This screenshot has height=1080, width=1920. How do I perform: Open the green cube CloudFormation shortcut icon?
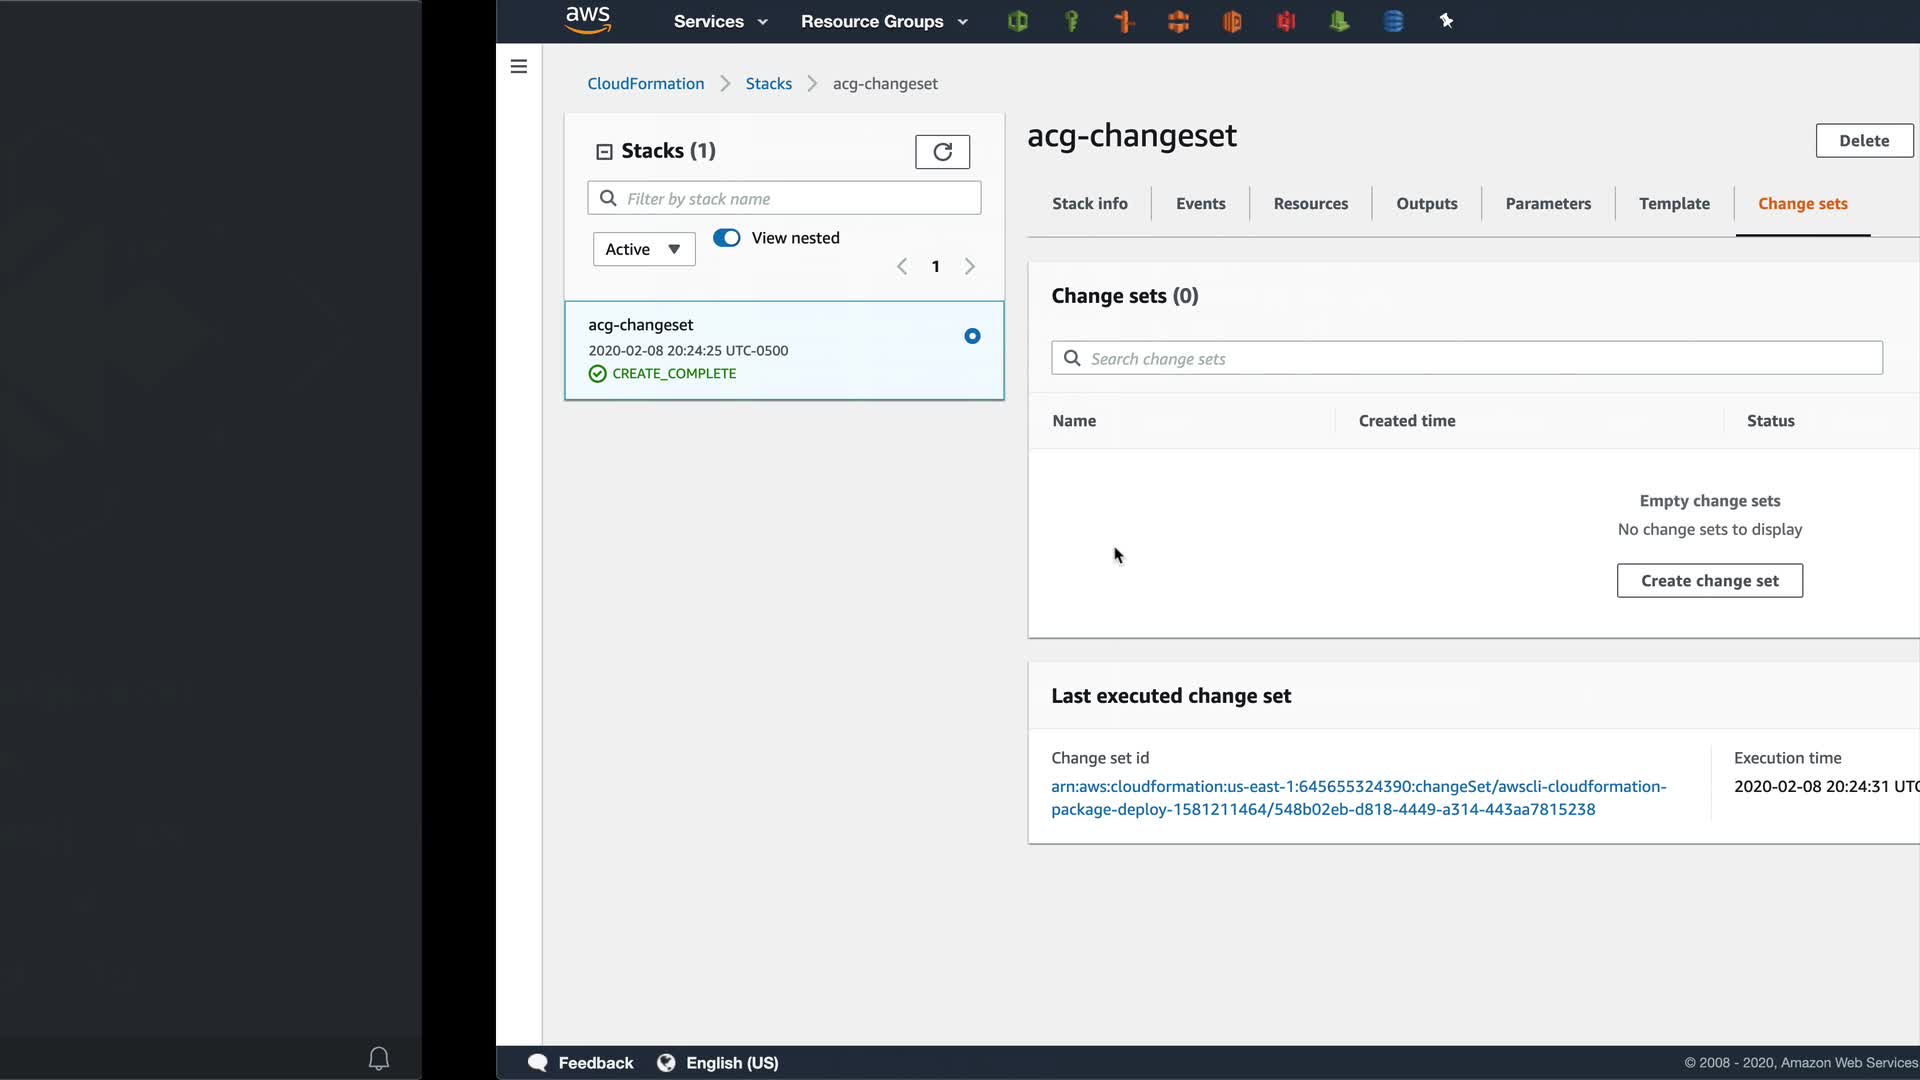1018,21
